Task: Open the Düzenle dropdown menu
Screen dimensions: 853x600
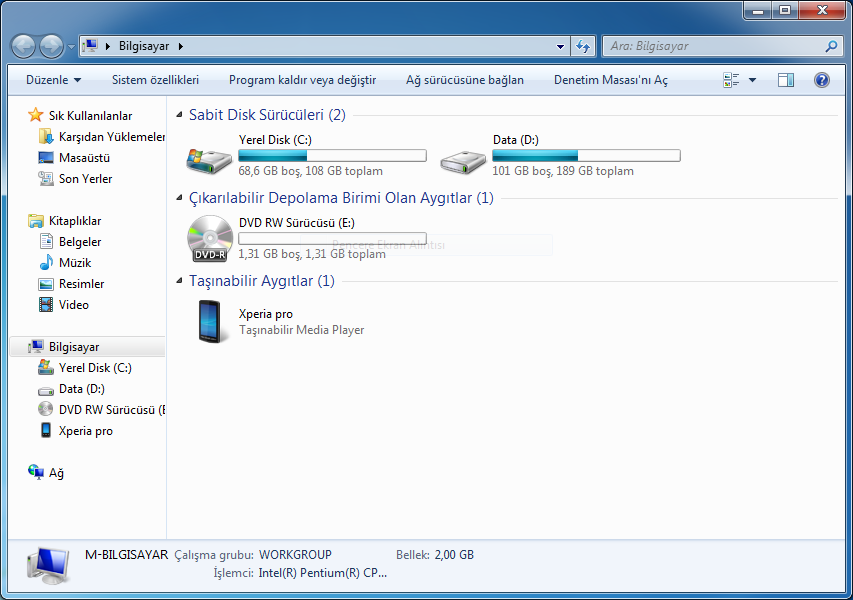Action: pyautogui.click(x=53, y=80)
